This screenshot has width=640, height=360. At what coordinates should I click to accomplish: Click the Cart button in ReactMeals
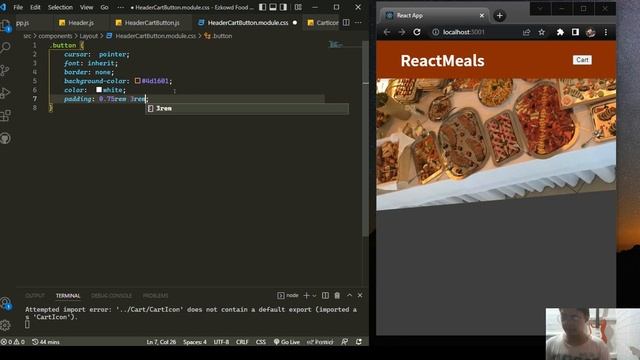[x=582, y=60]
